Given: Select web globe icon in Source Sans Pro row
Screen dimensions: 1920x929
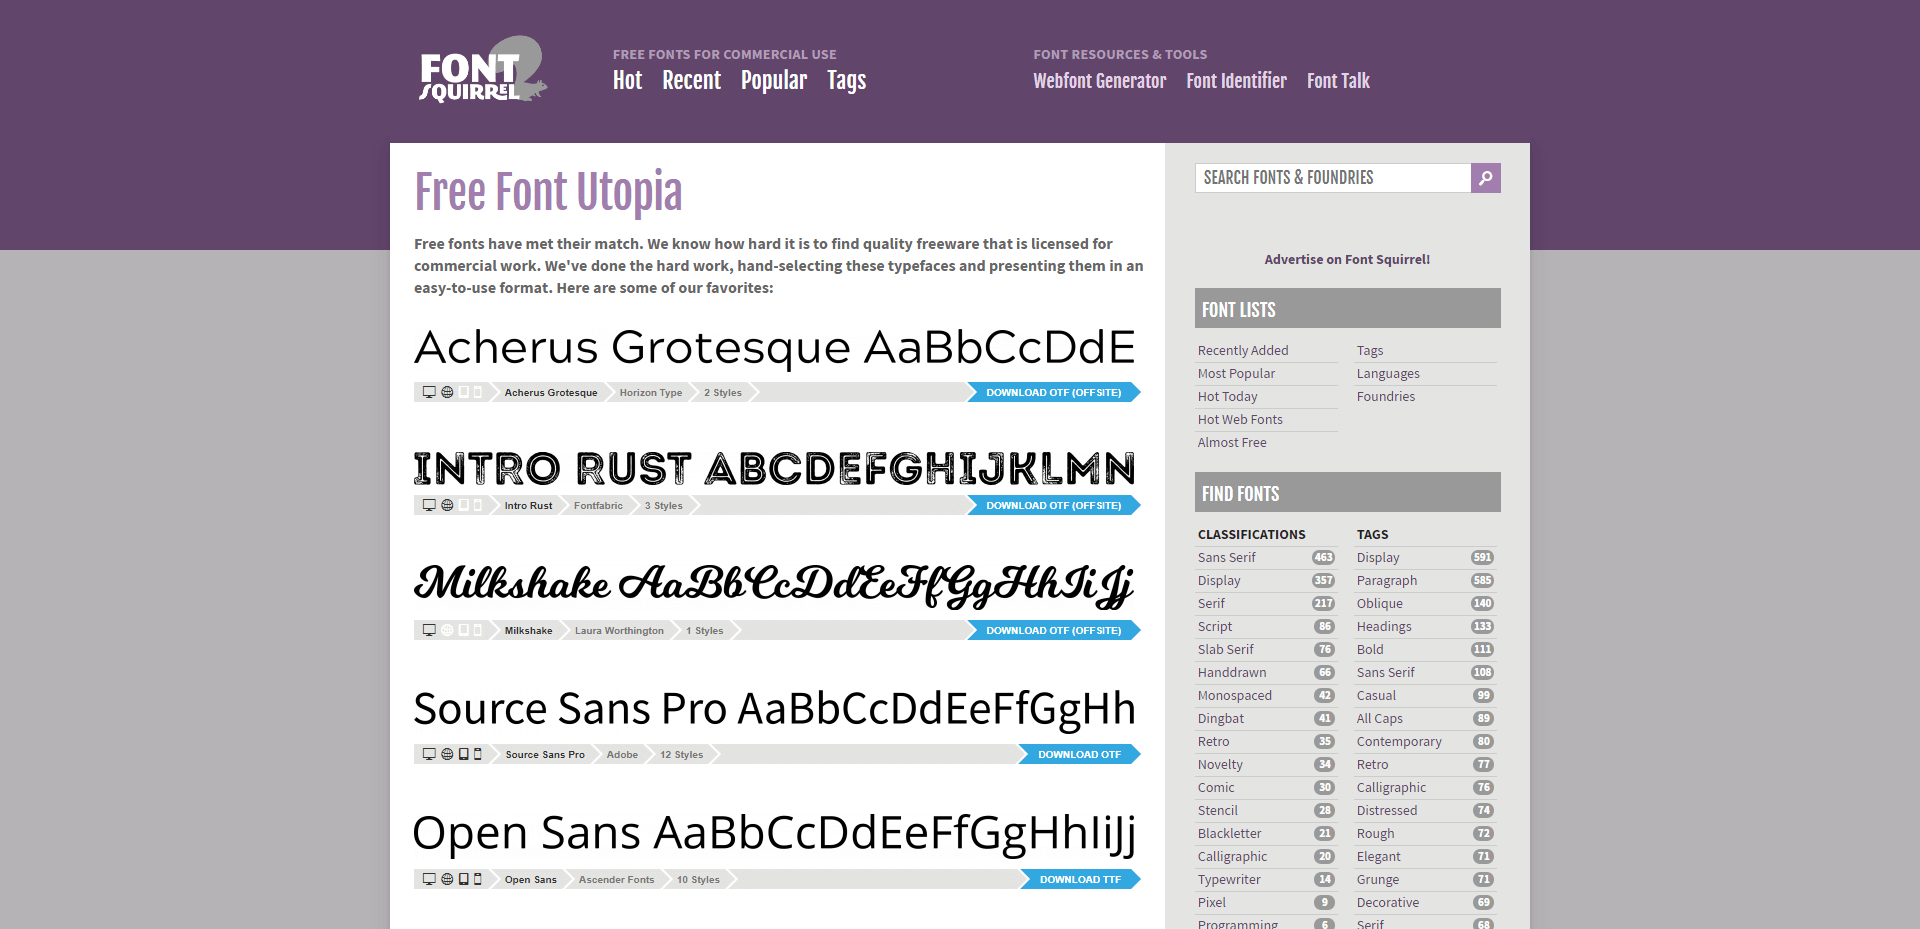Looking at the screenshot, I should (x=447, y=754).
